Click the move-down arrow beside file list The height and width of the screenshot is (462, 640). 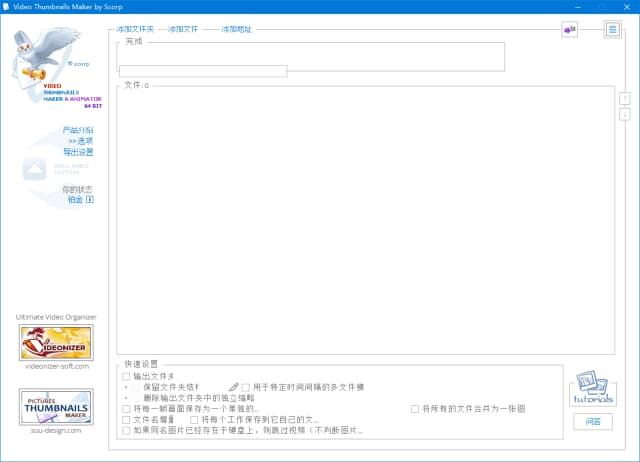624,115
